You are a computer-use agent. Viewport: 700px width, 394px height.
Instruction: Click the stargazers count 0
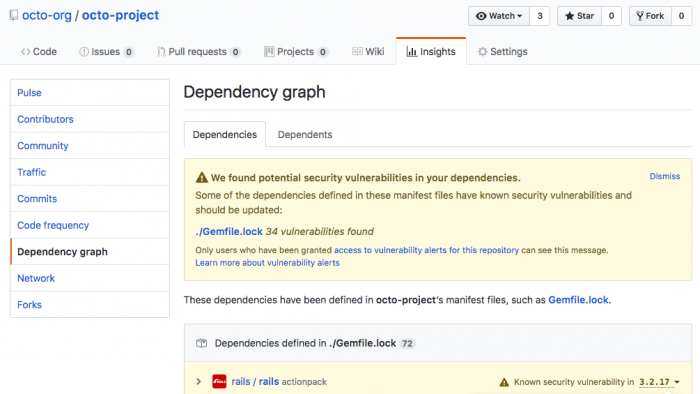pos(611,16)
